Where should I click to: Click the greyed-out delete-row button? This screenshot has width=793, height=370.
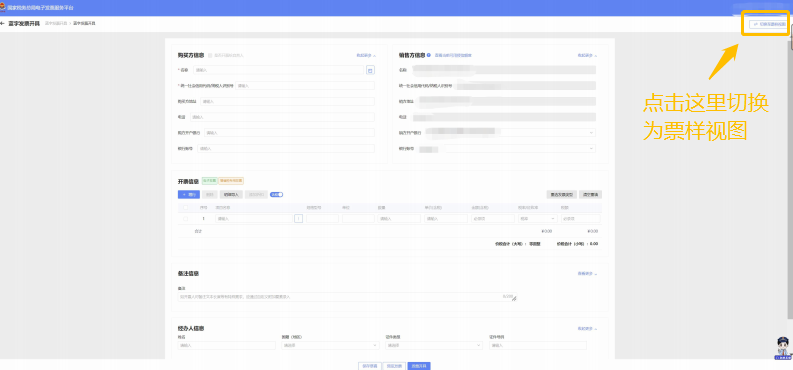210,194
